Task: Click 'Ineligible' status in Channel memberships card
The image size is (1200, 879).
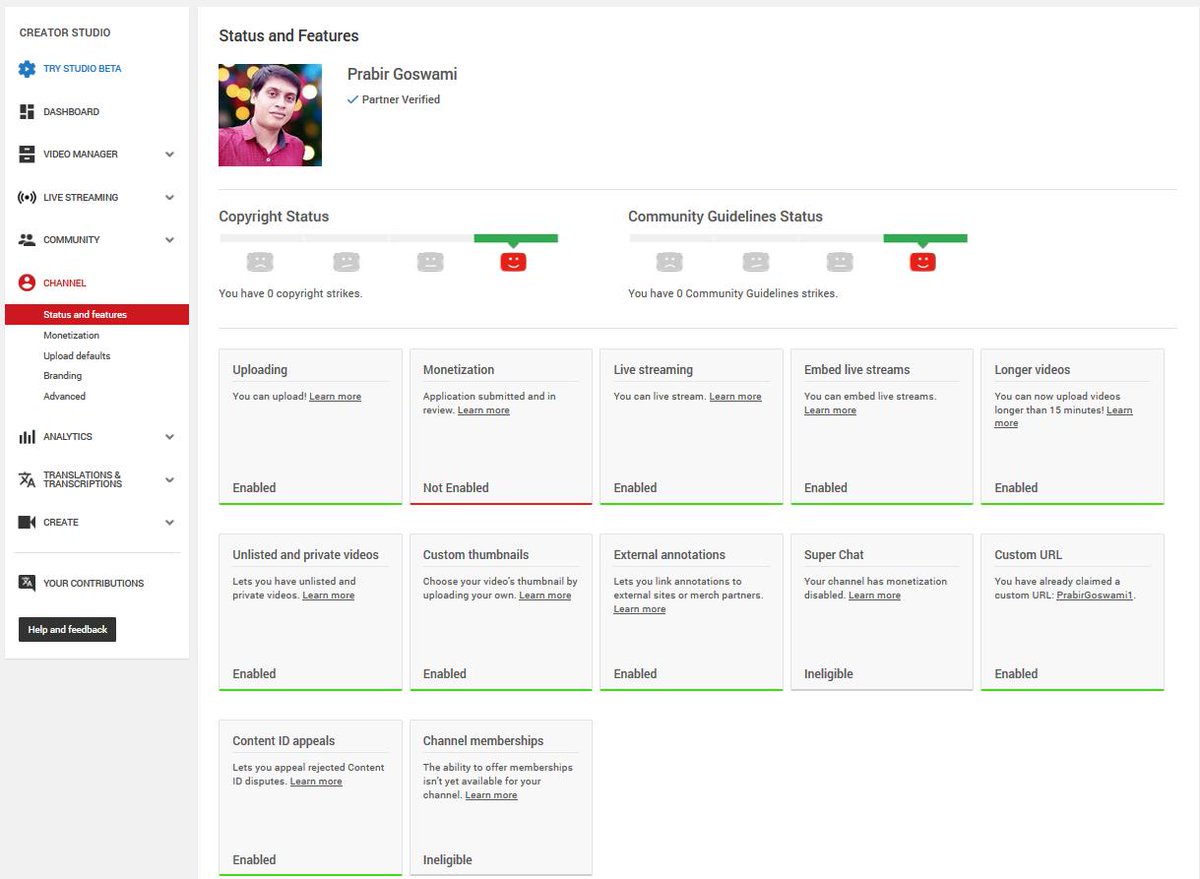Action: point(448,860)
